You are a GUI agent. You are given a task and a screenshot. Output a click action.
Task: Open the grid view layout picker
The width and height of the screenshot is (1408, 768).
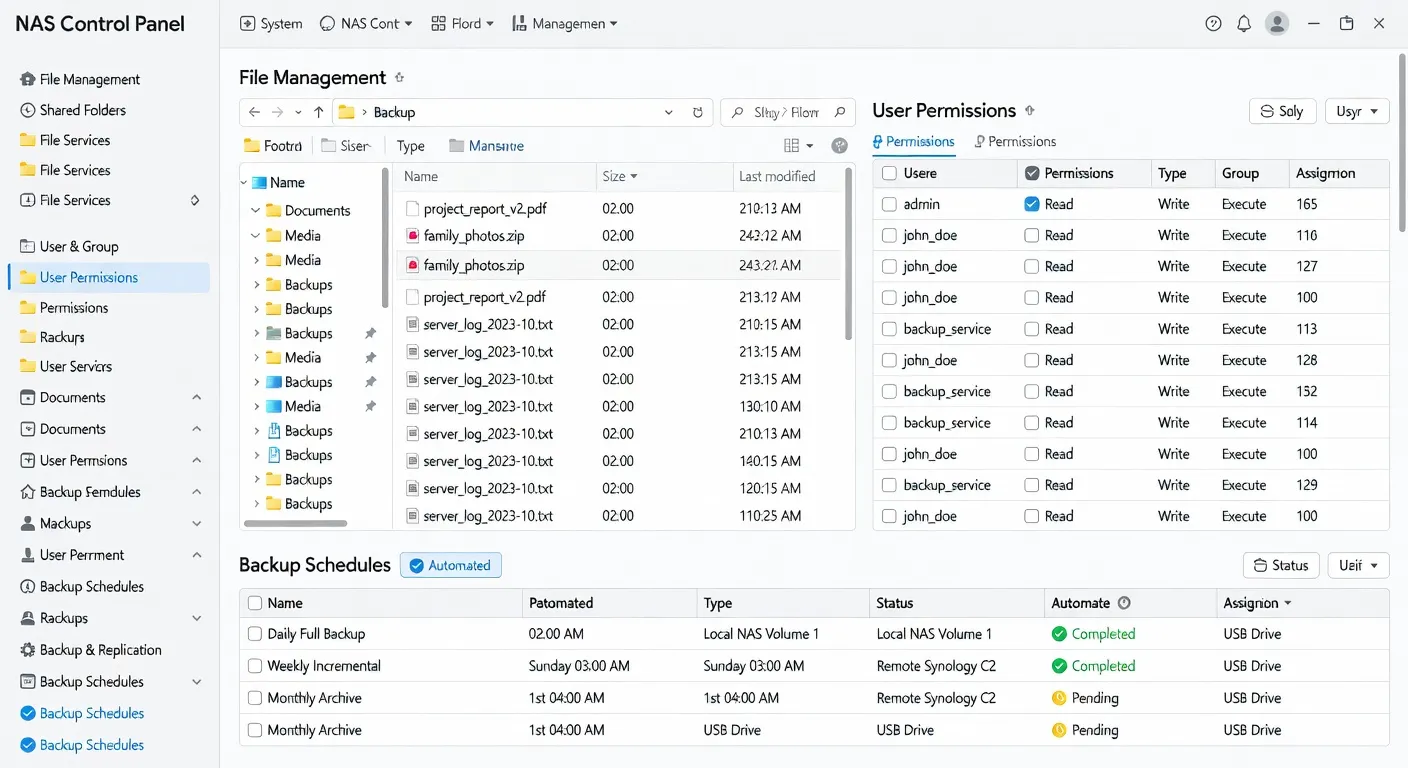(x=797, y=145)
